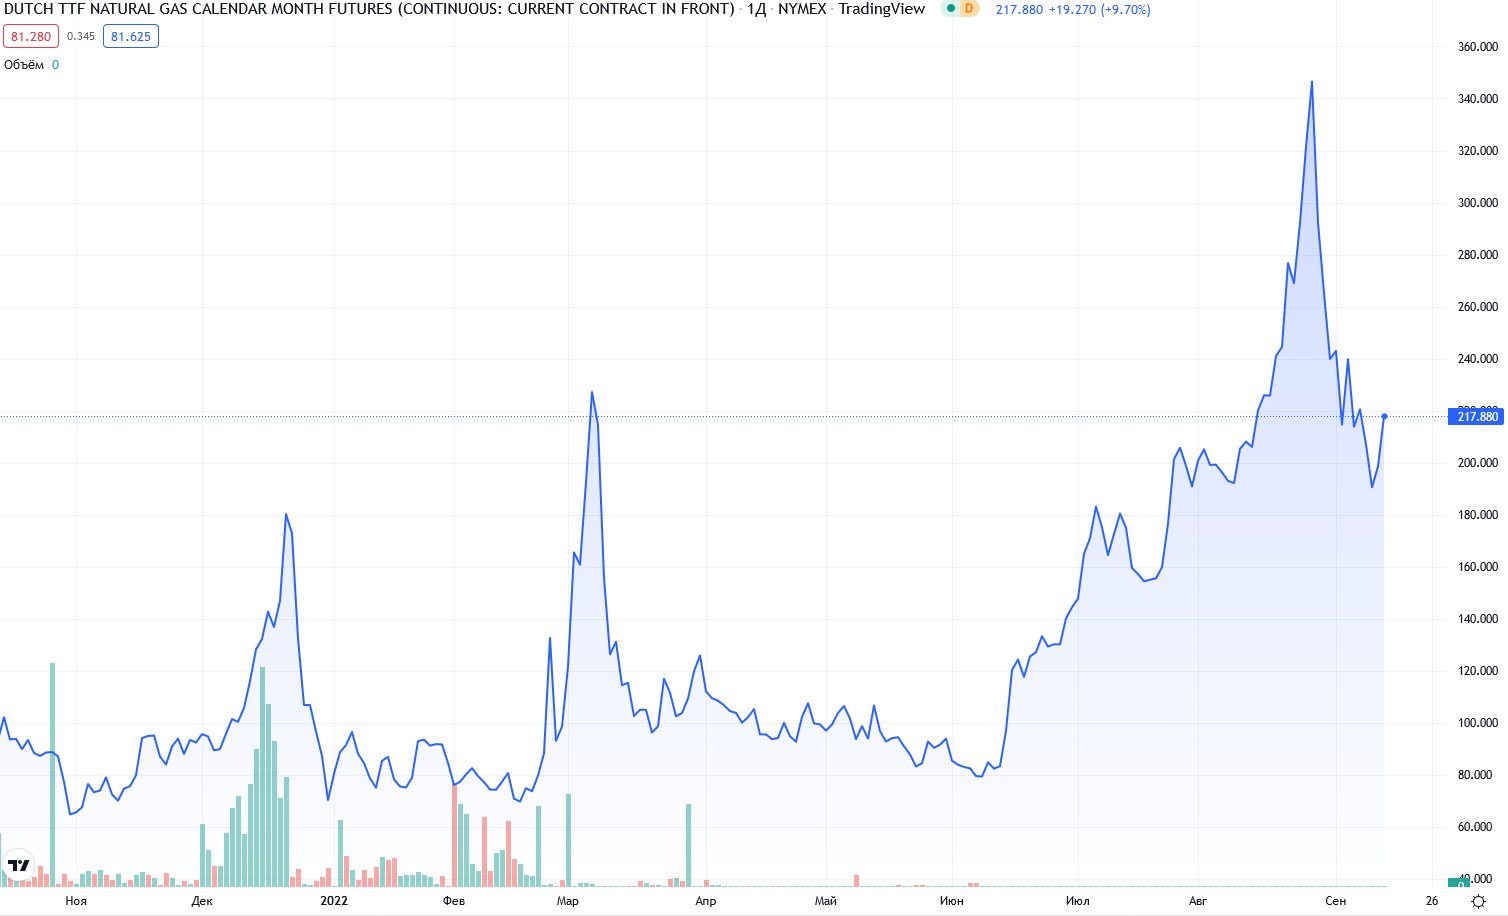Click the 0.345 spread value

81,37
